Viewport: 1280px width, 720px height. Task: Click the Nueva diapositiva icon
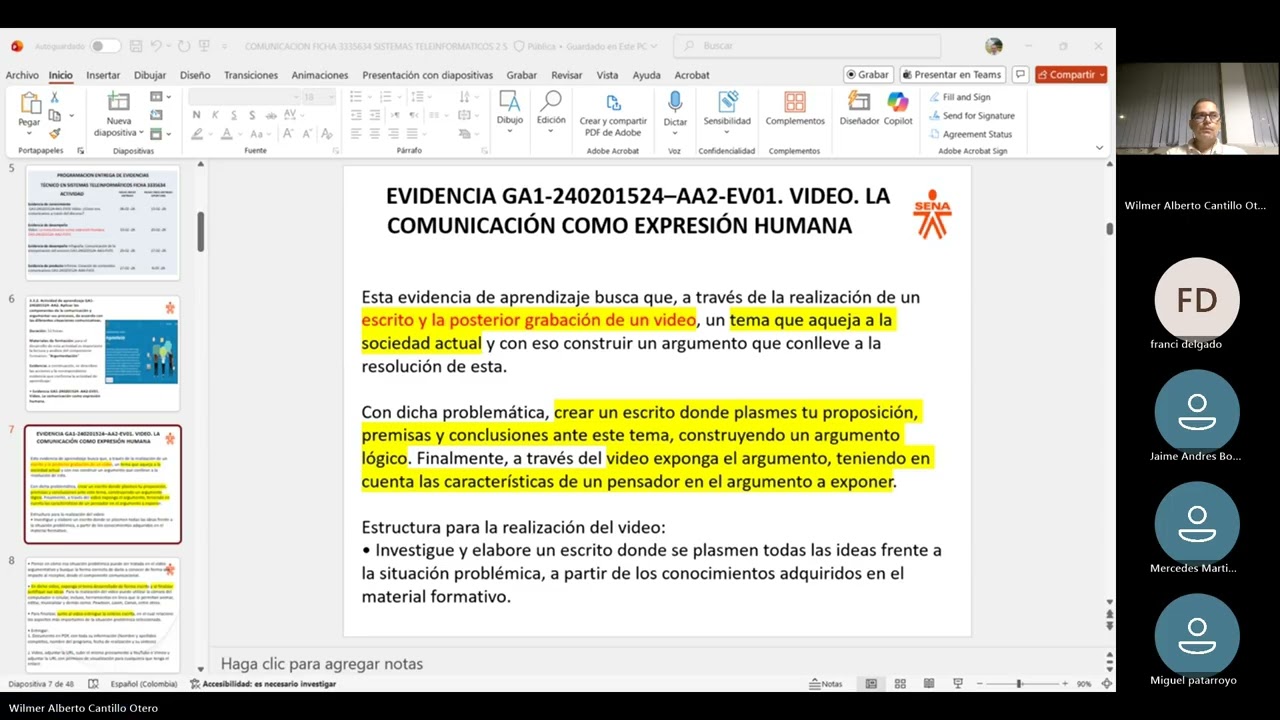tap(119, 101)
